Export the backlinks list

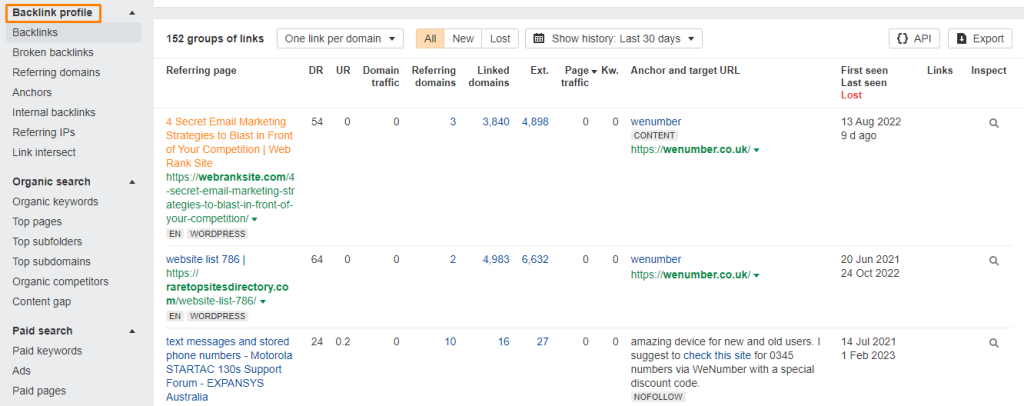(x=980, y=39)
